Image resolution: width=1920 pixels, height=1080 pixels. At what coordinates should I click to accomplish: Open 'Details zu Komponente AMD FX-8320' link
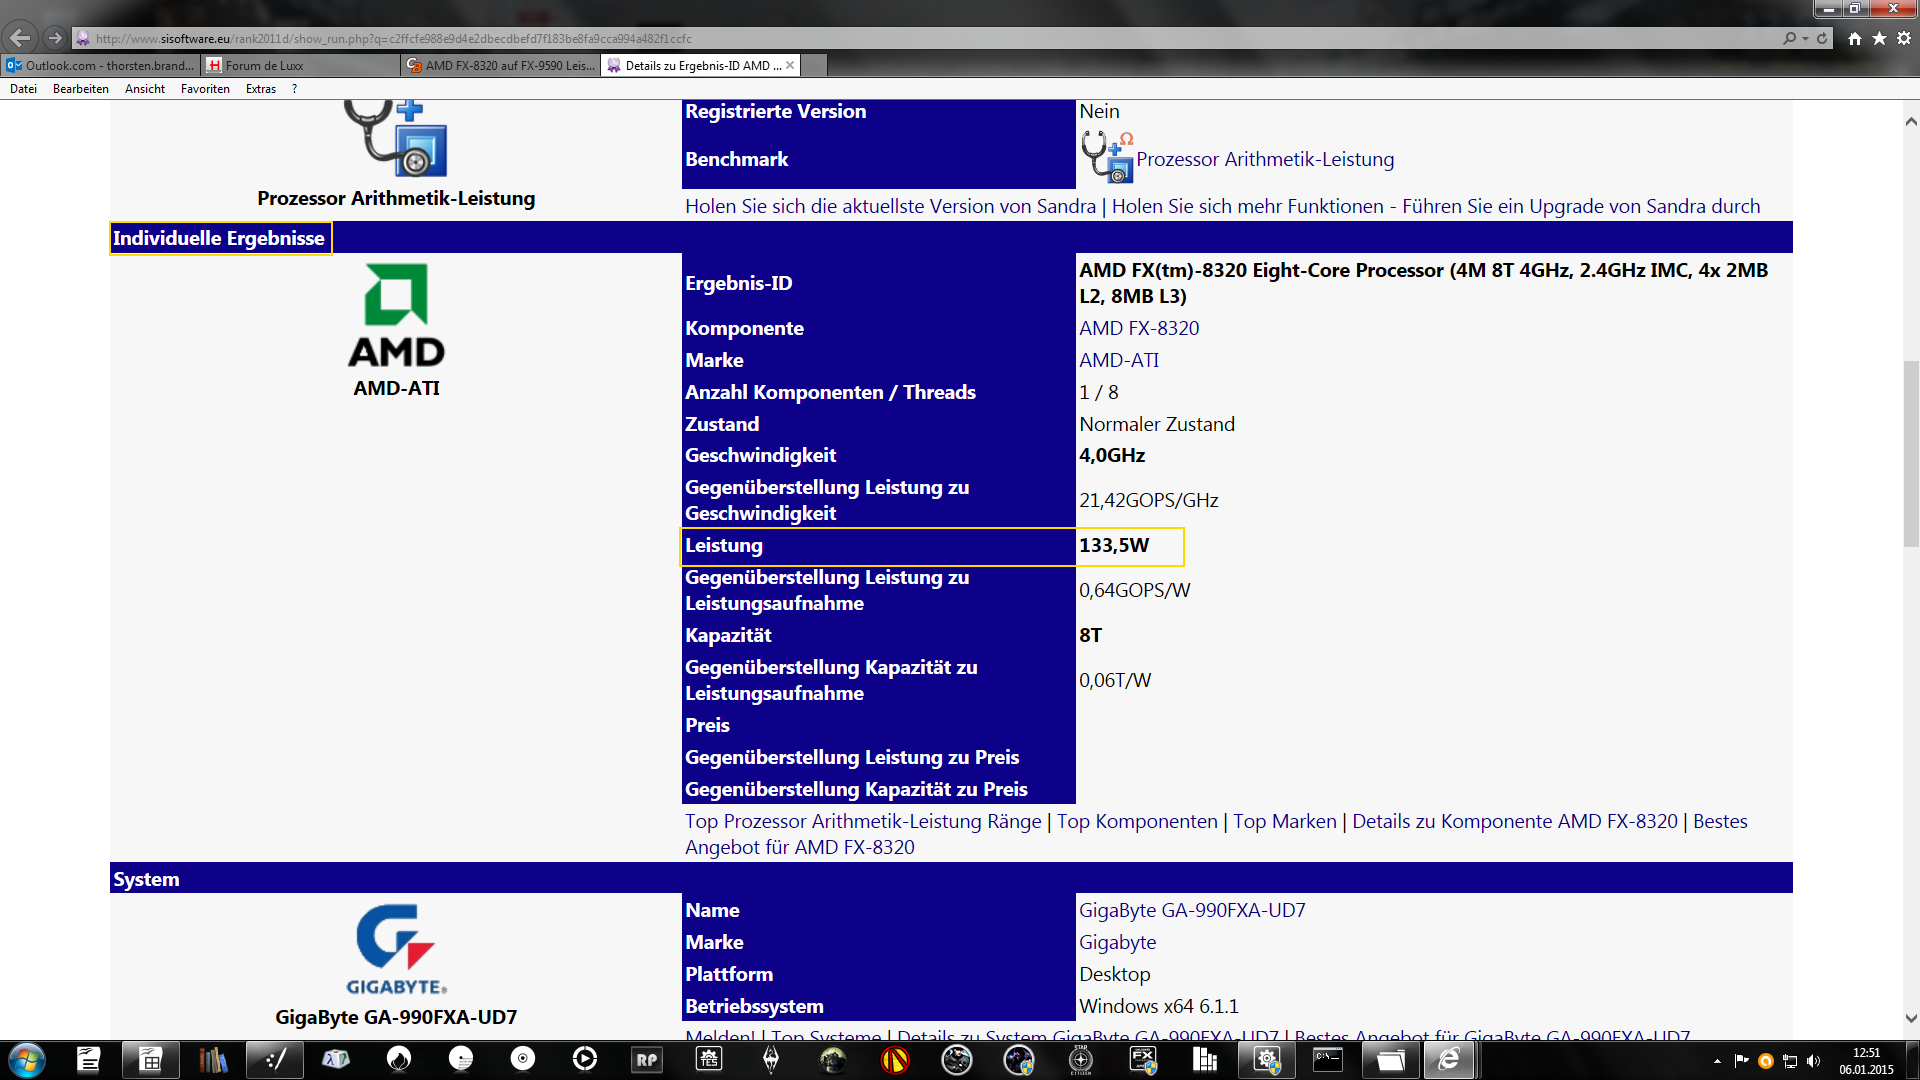pyautogui.click(x=1515, y=821)
